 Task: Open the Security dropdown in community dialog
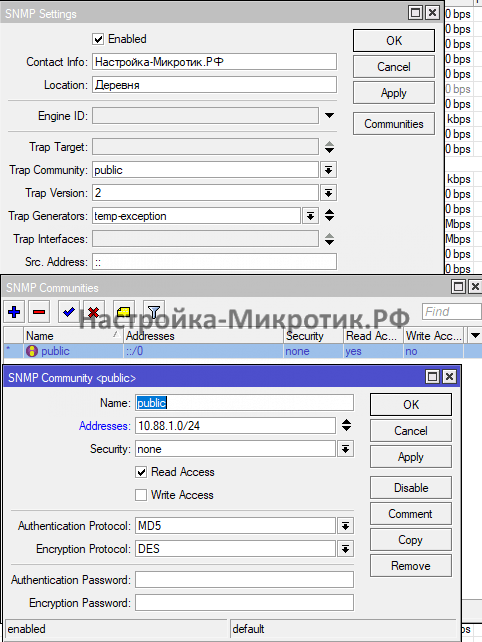[x=346, y=449]
